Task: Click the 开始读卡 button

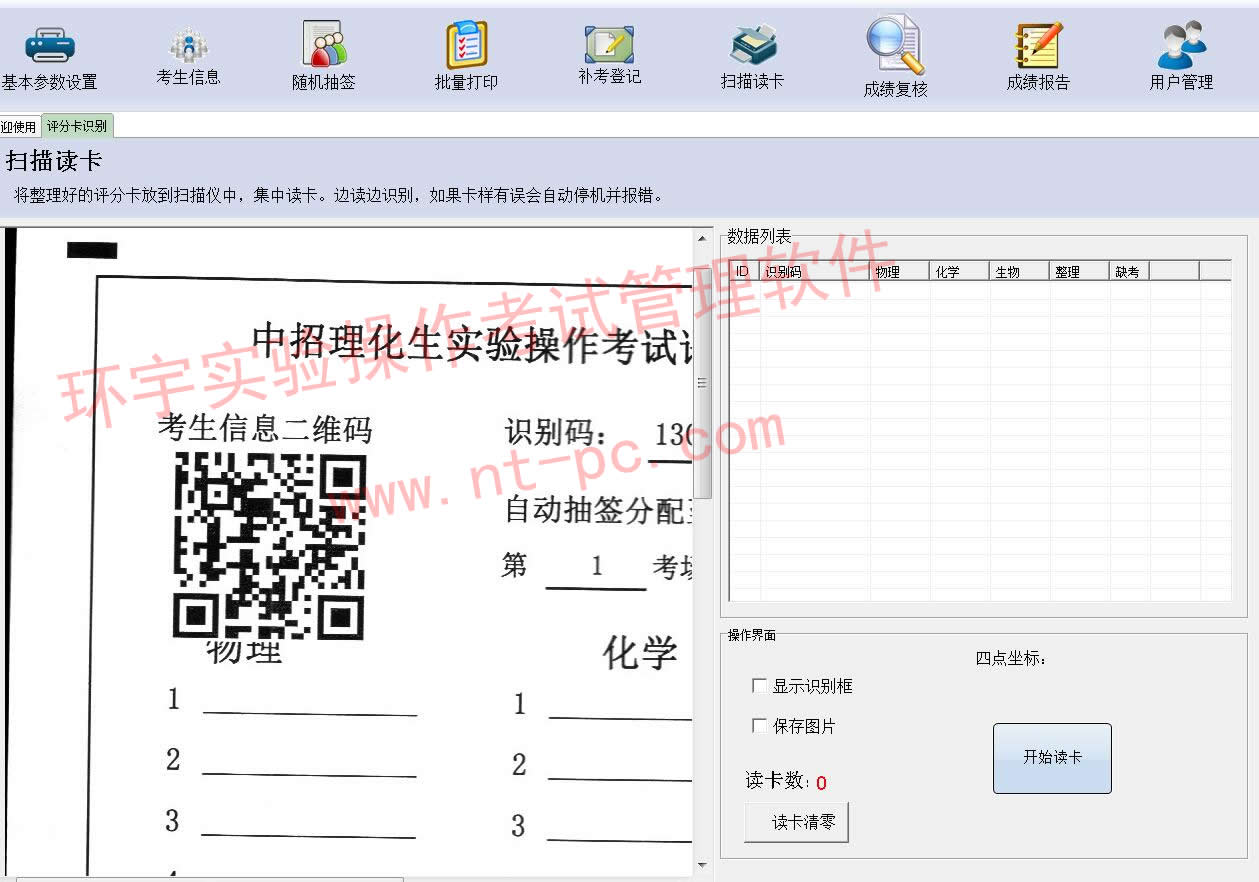Action: click(1052, 758)
